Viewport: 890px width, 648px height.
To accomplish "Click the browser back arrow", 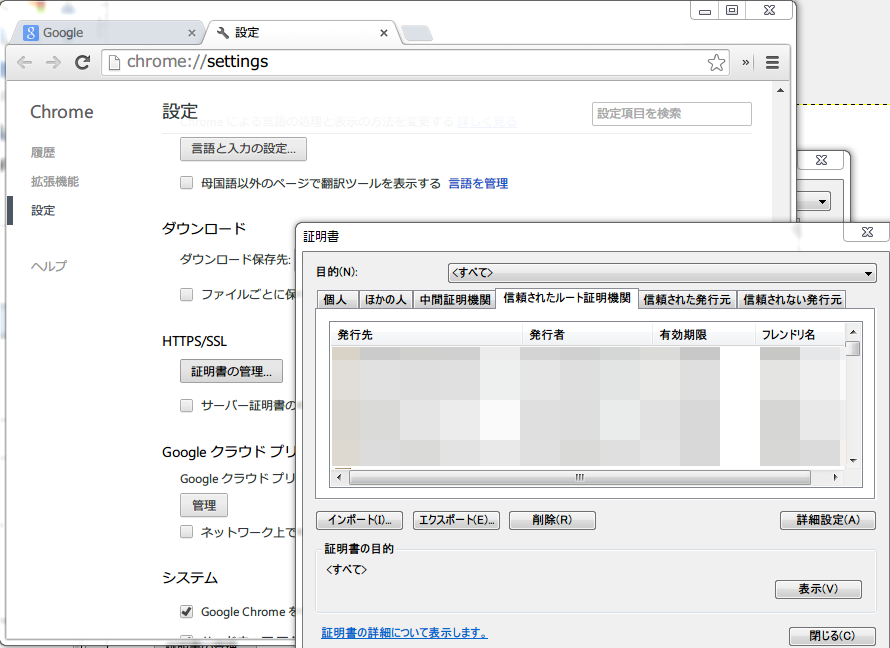I will (x=24, y=62).
